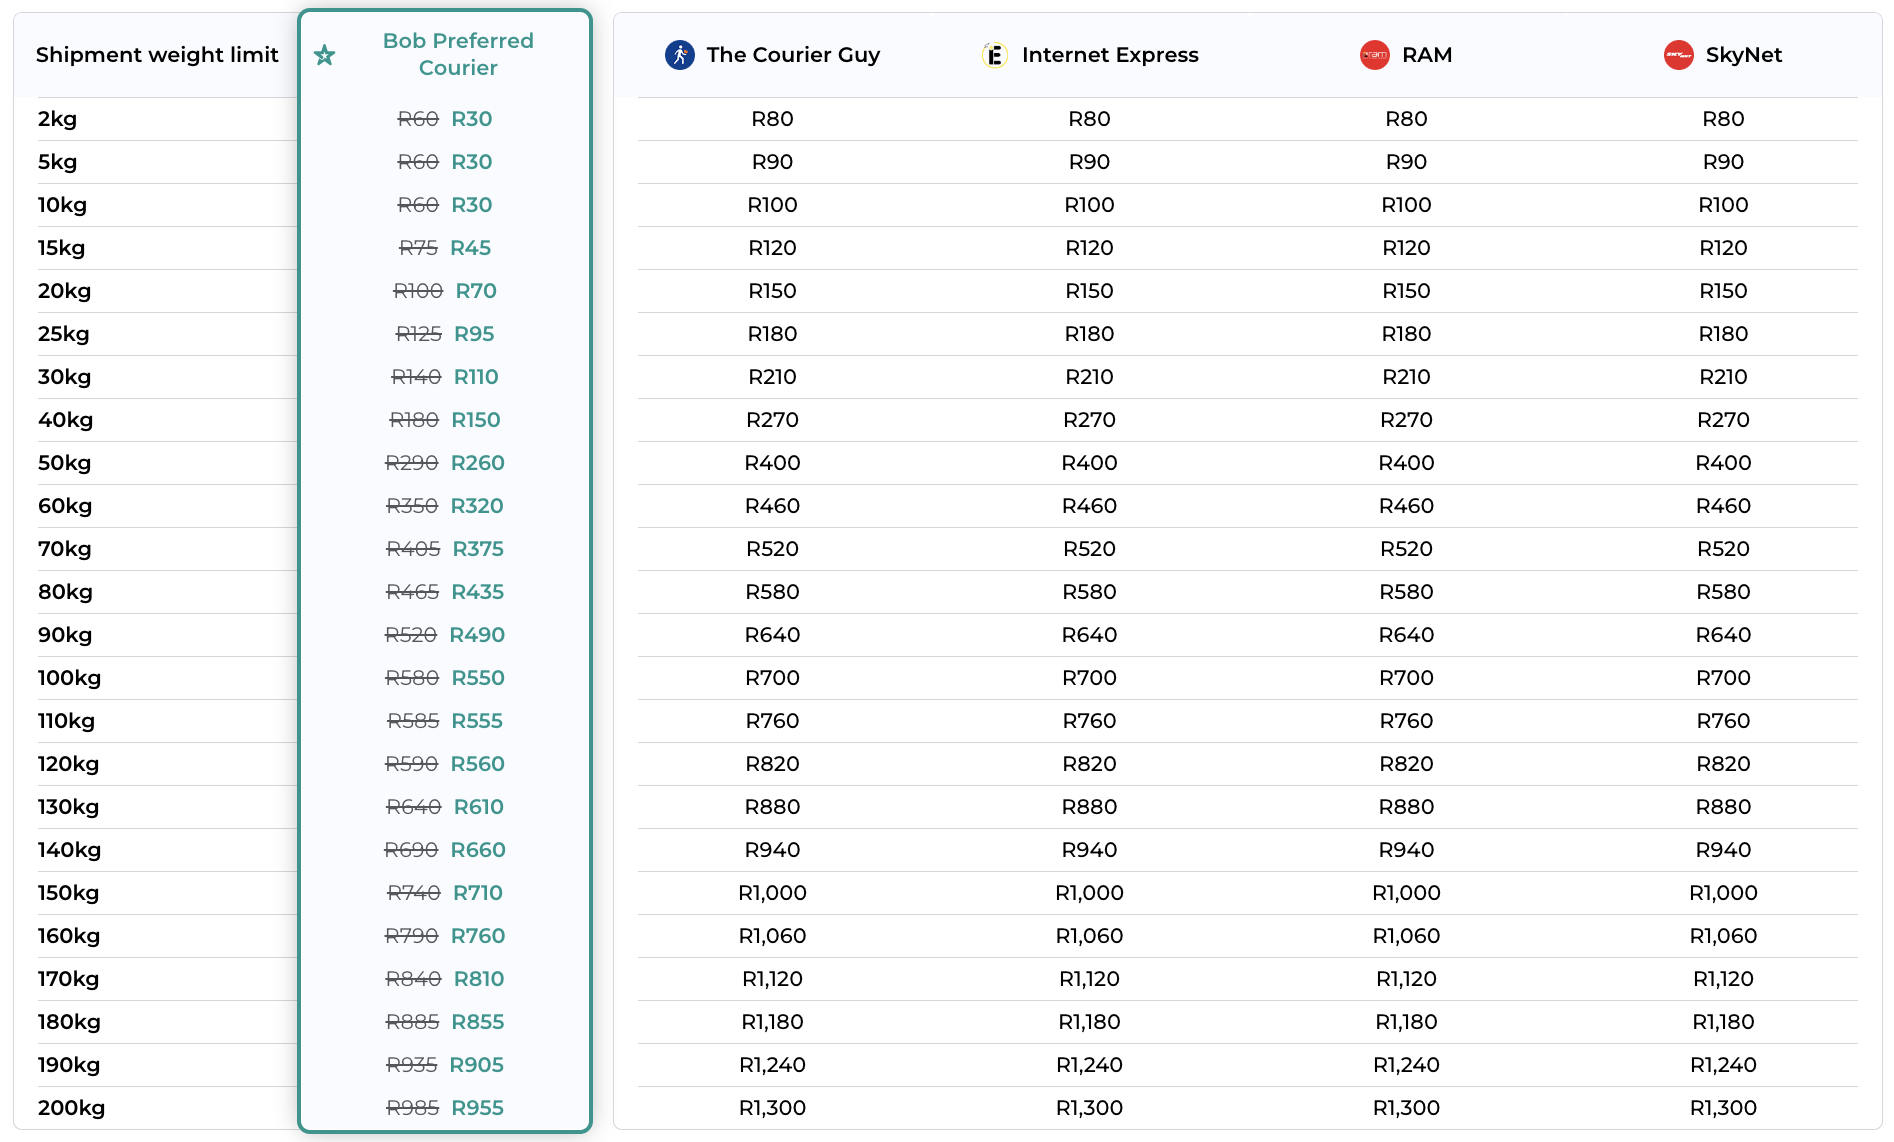1894x1142 pixels.
Task: Click The Courier Guy R1,000 price for 150kg
Action: point(772,893)
